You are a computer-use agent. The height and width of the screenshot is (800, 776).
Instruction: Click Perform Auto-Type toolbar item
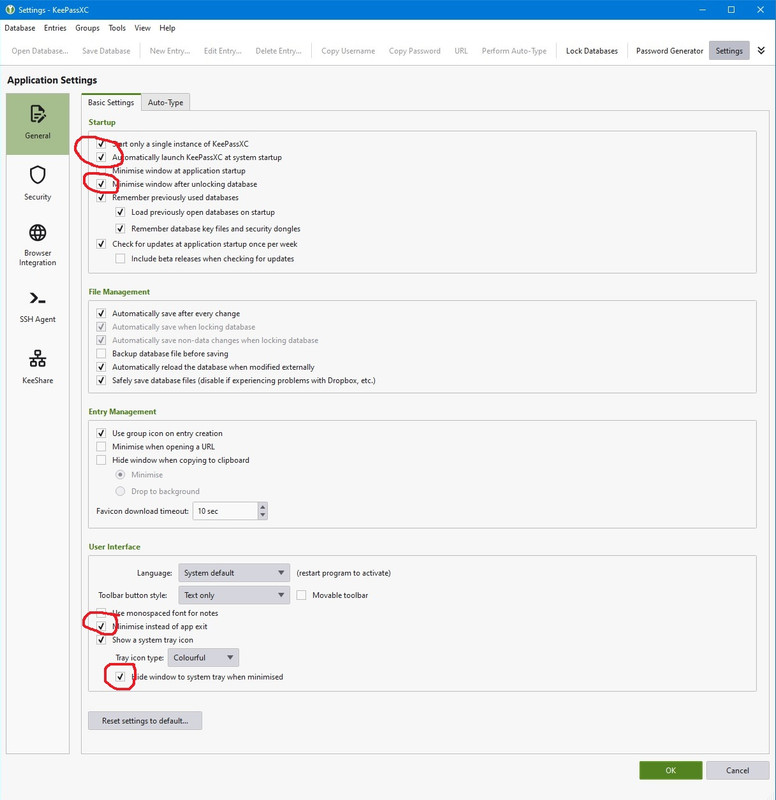pos(514,51)
